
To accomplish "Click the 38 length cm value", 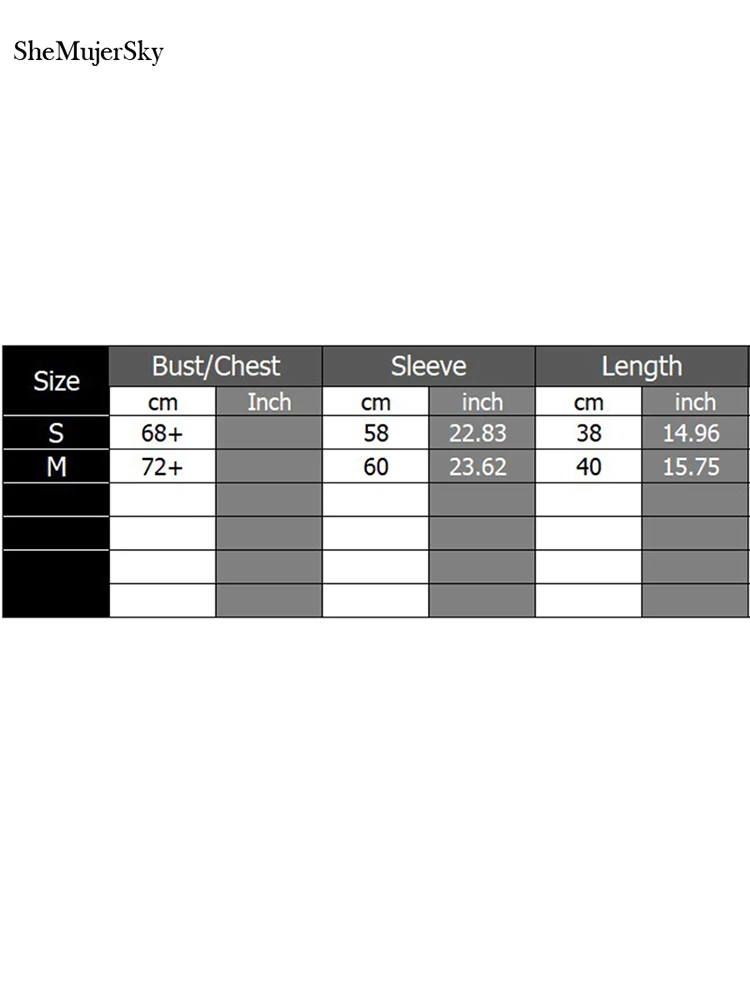I will click(588, 433).
